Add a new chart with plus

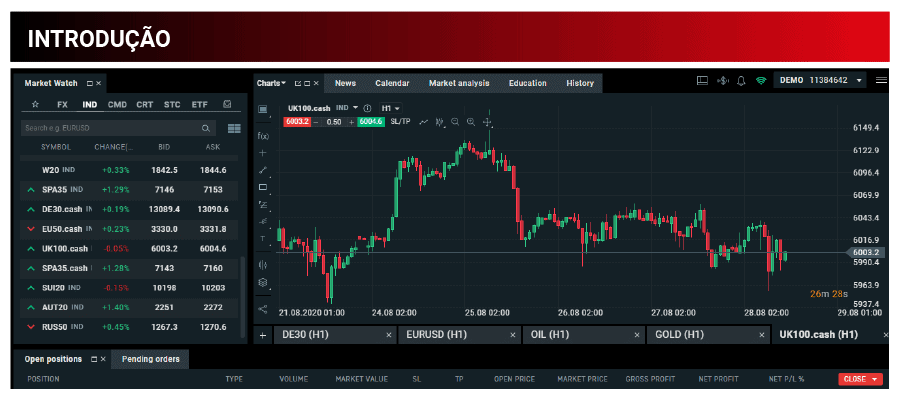[264, 335]
